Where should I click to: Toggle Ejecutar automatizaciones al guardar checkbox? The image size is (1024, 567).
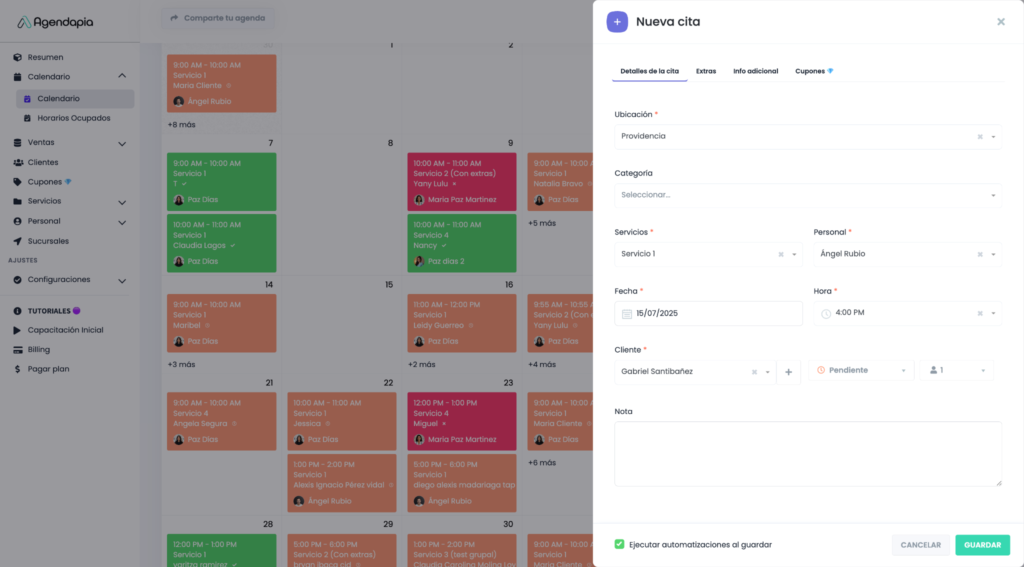(x=620, y=545)
